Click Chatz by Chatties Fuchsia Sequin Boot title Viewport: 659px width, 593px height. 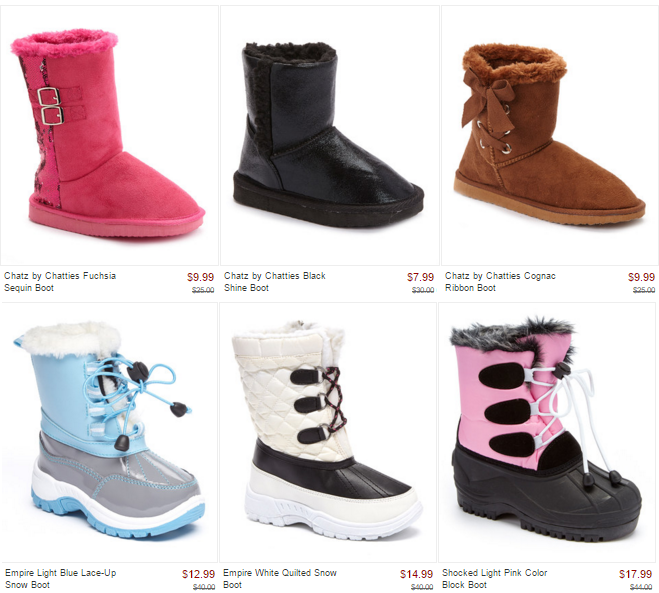coord(60,282)
